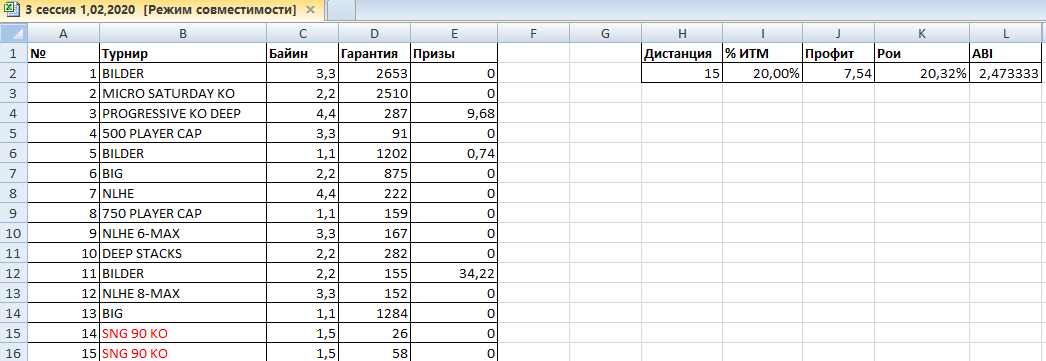Screen dimensions: 1046x361
Task: Select row 4 header
Action: [13, 113]
